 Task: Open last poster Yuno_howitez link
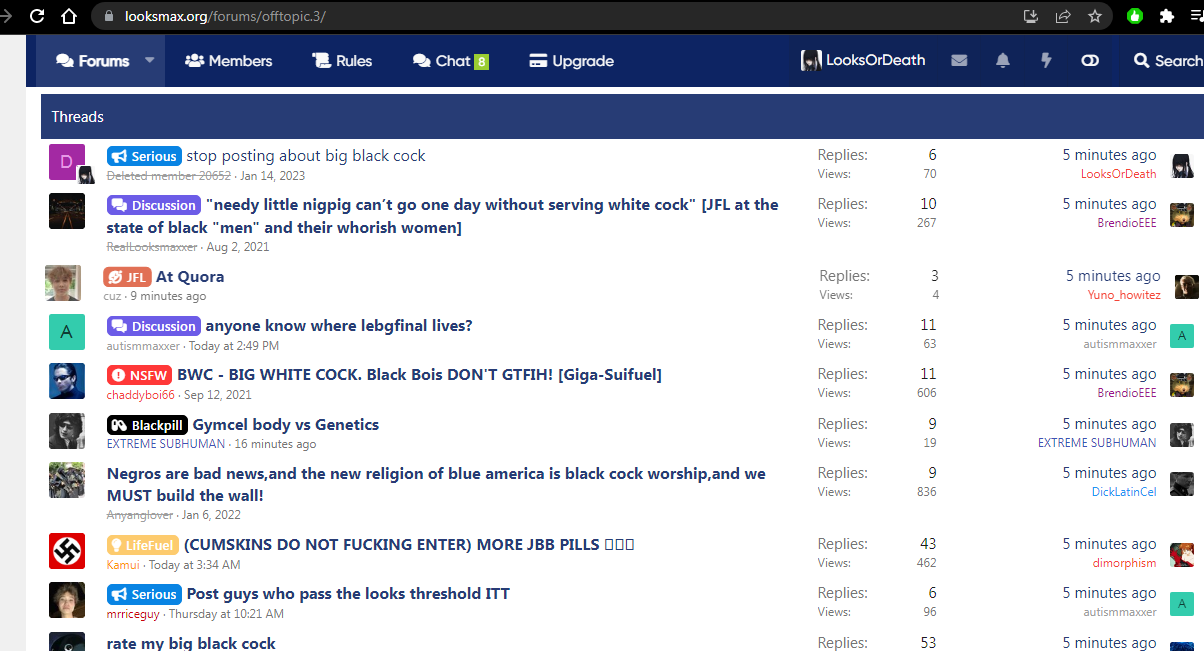tap(1124, 295)
